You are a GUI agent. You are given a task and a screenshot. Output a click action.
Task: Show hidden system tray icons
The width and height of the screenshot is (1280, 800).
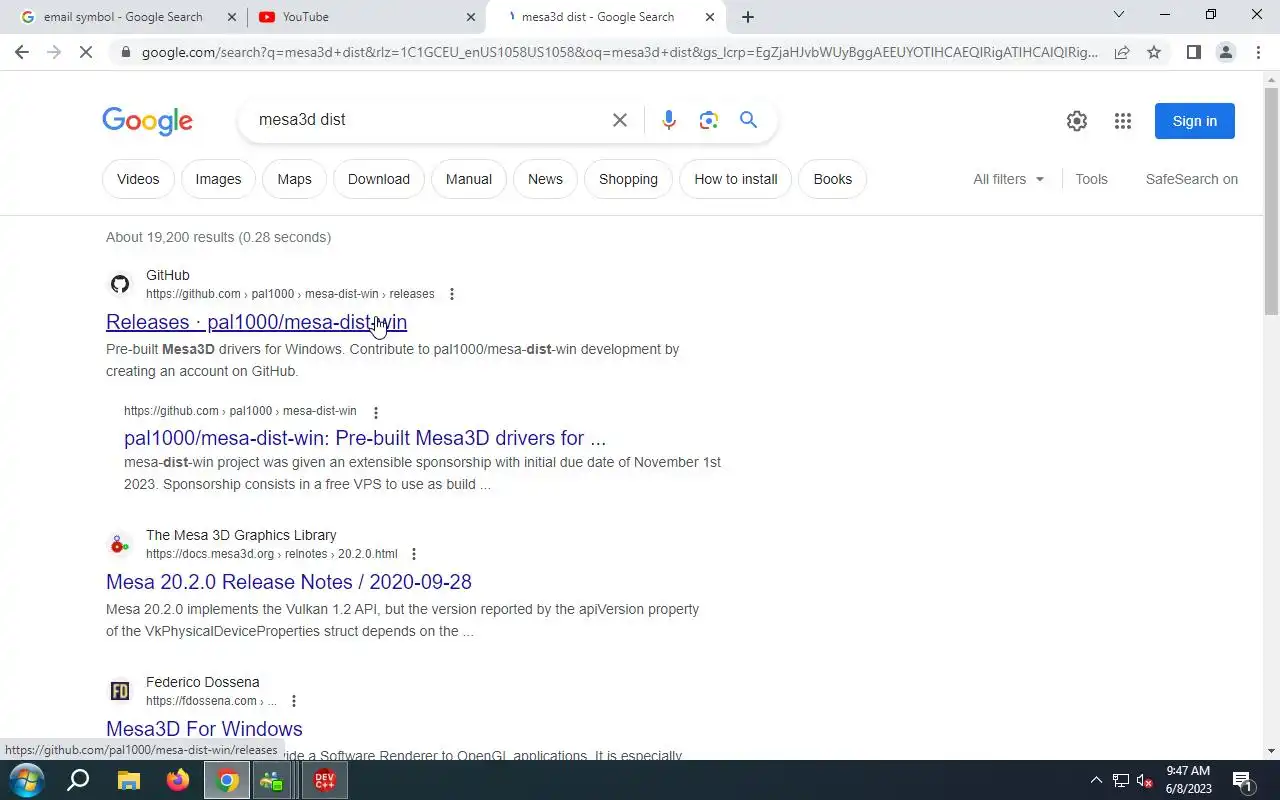pyautogui.click(x=1096, y=780)
